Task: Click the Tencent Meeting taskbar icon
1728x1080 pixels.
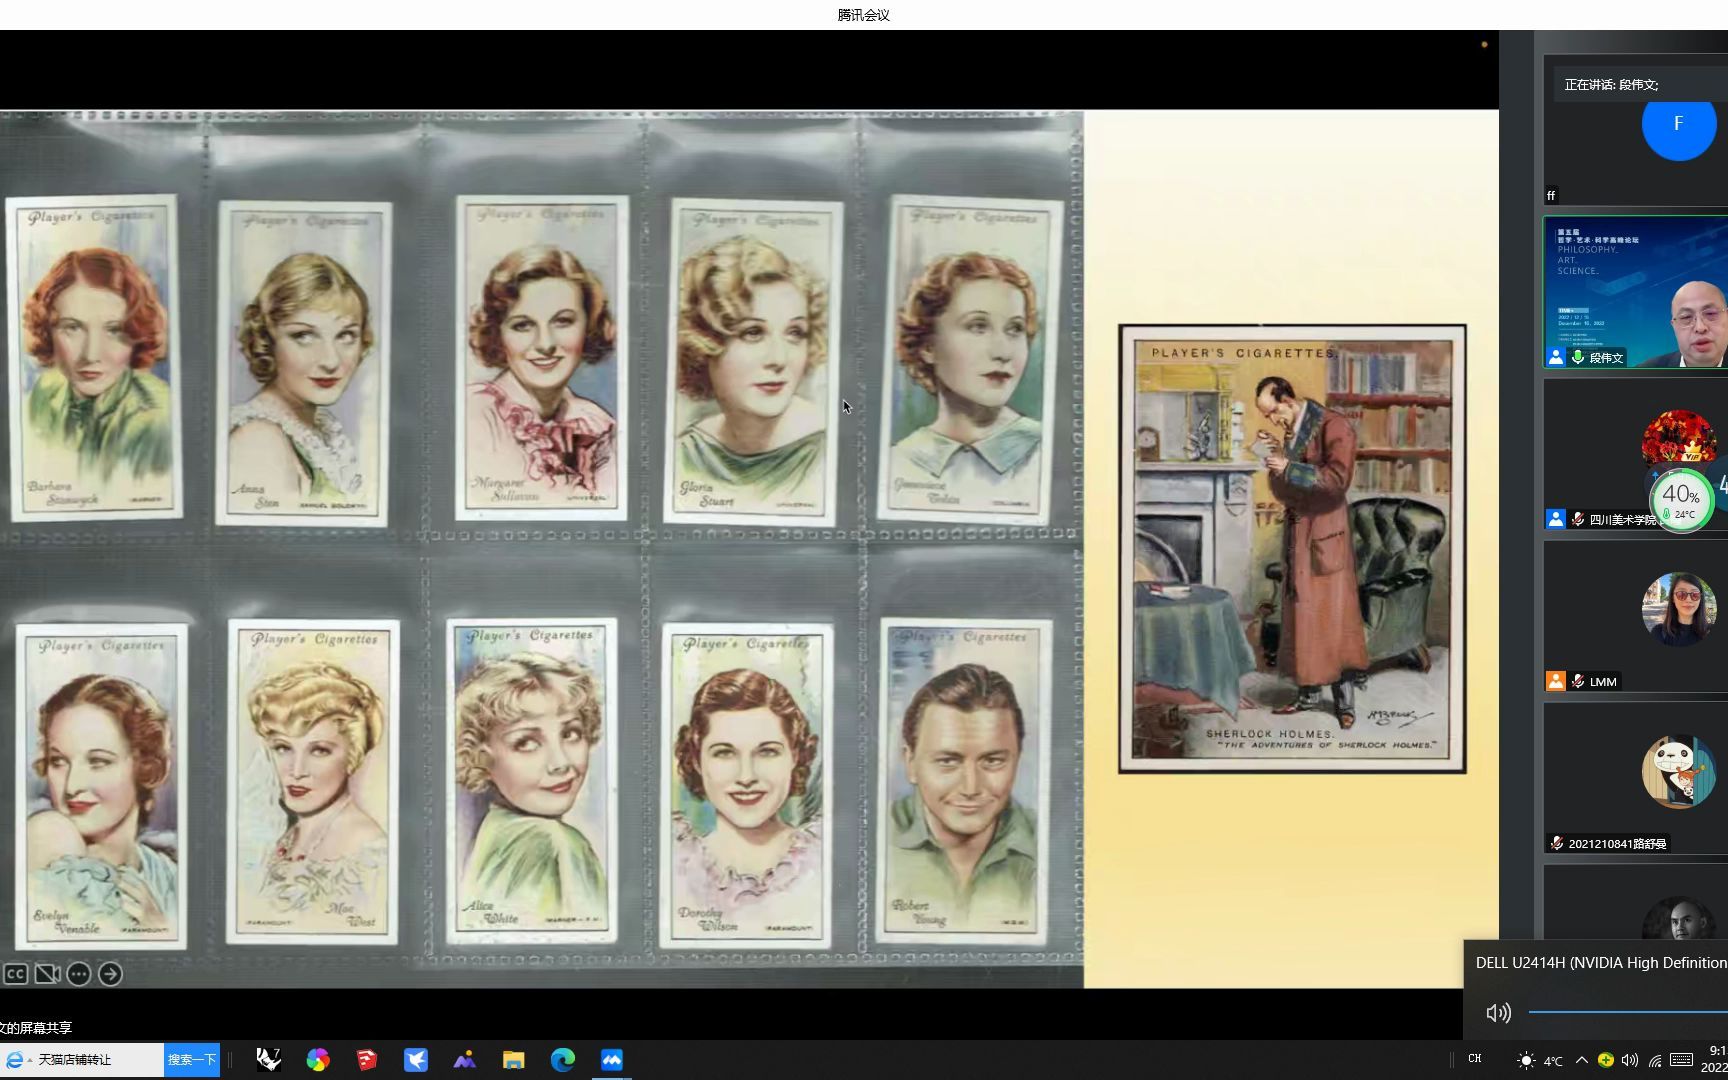Action: 612,1060
